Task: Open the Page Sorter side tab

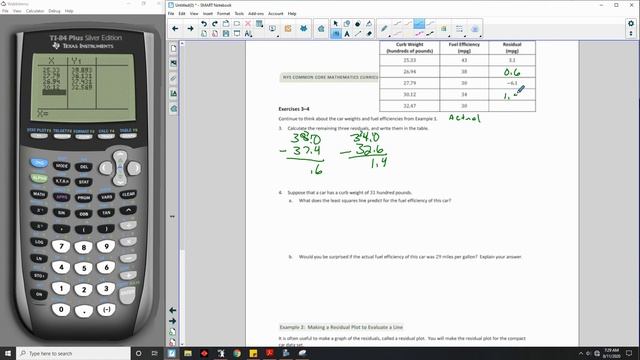Action: click(173, 49)
